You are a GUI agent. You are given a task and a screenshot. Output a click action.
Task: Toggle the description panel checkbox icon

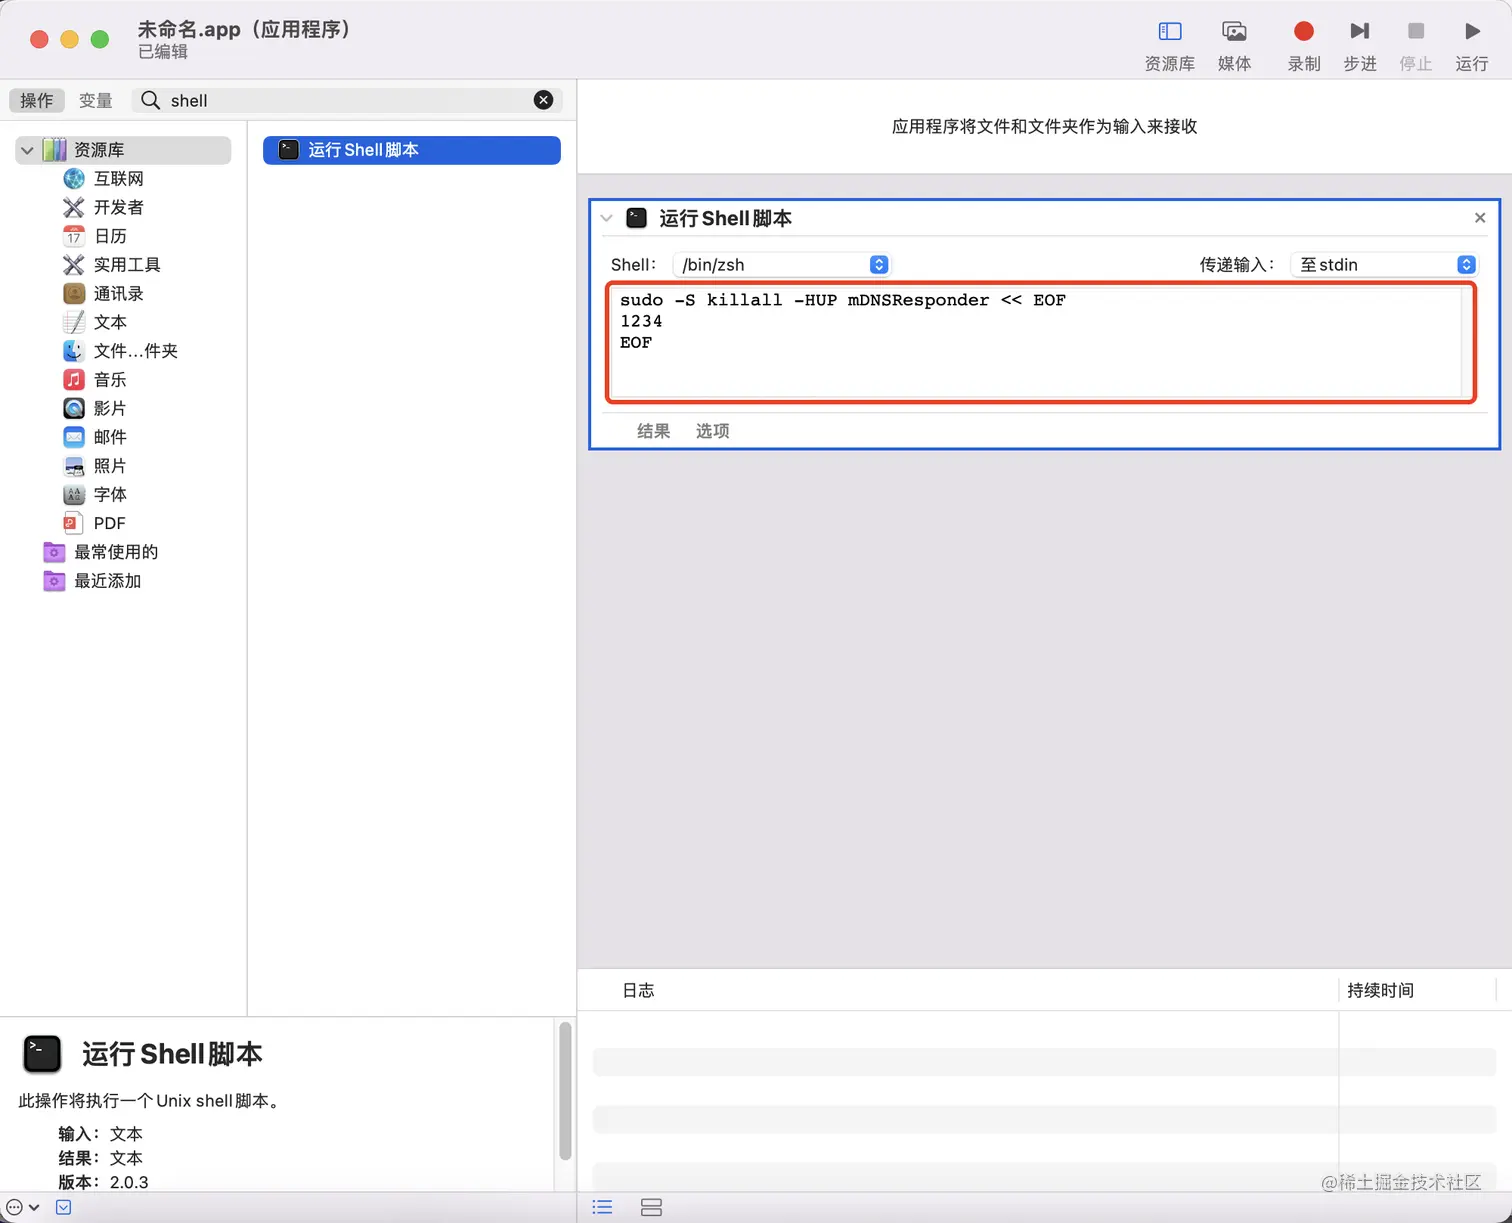click(x=64, y=1207)
